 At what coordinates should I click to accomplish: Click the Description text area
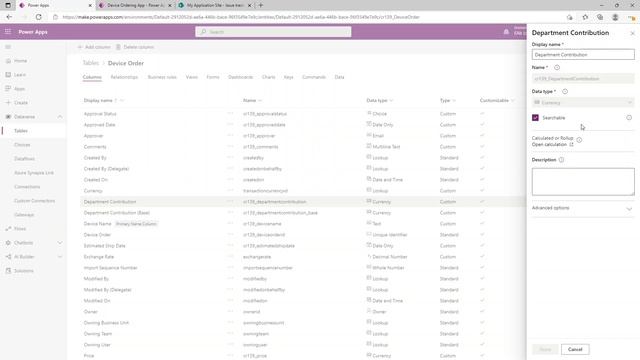pyautogui.click(x=583, y=182)
